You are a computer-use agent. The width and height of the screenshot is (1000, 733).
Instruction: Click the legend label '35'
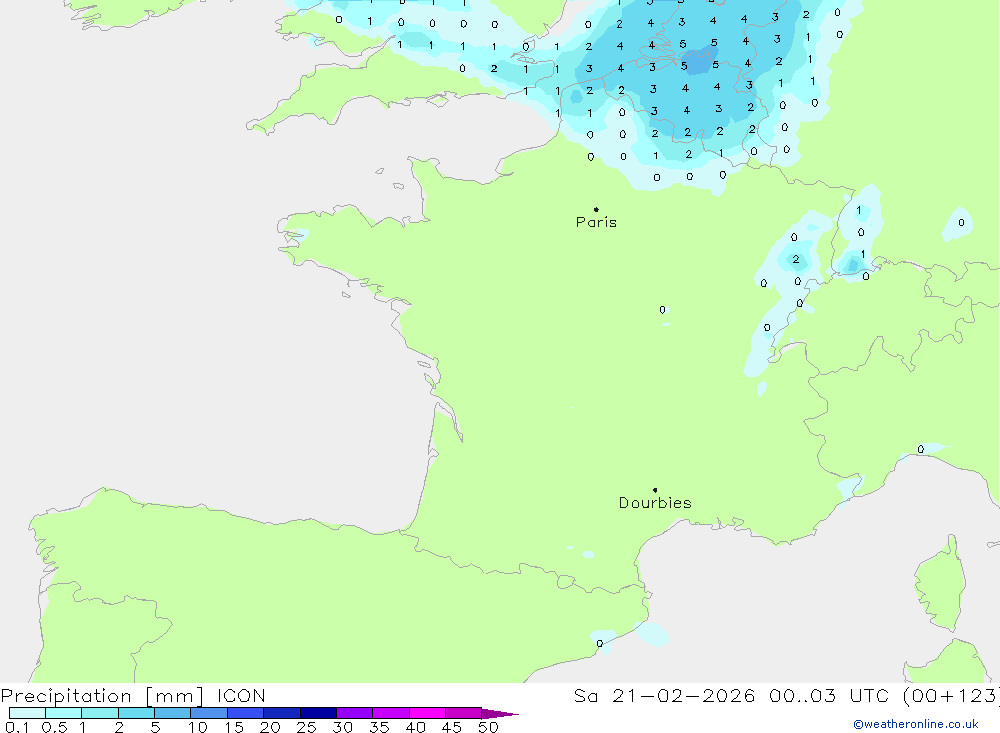click(379, 727)
